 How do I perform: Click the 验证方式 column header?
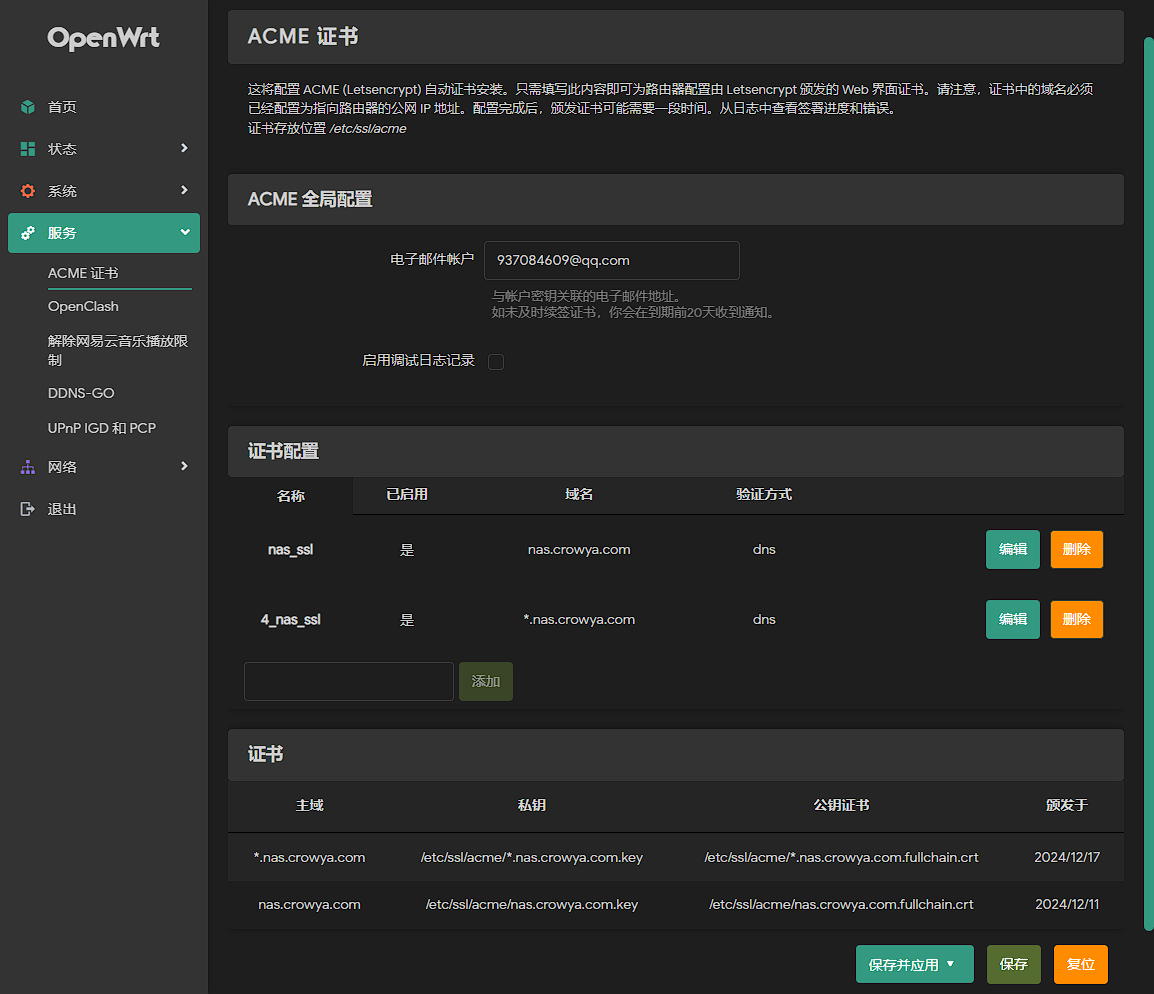[764, 494]
